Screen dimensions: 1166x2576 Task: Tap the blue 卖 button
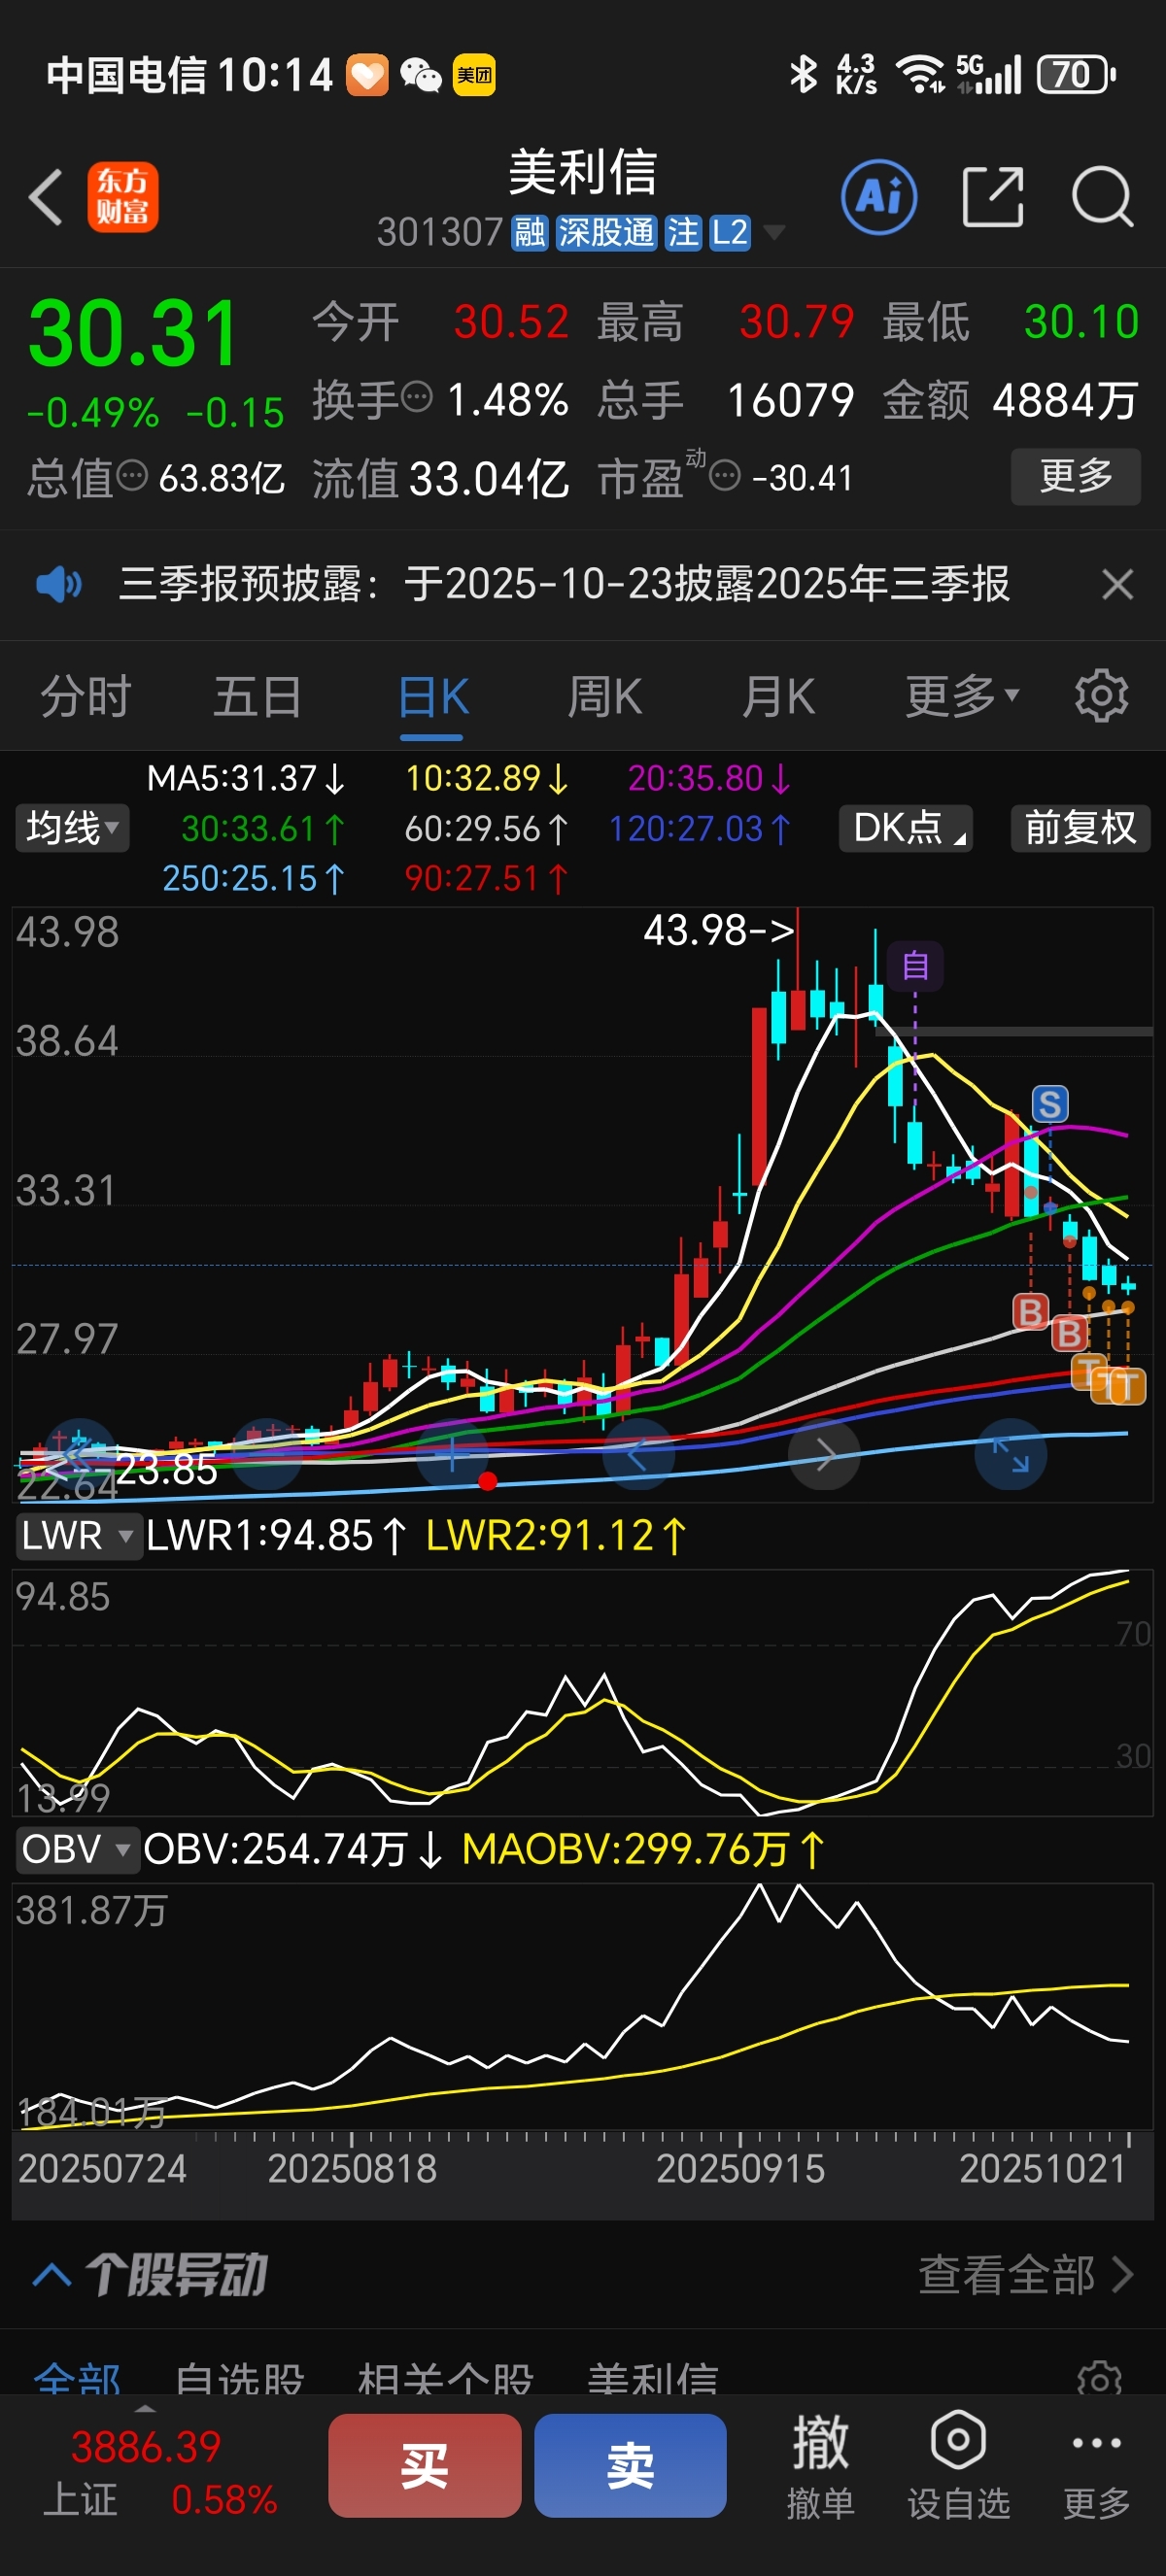[630, 2465]
